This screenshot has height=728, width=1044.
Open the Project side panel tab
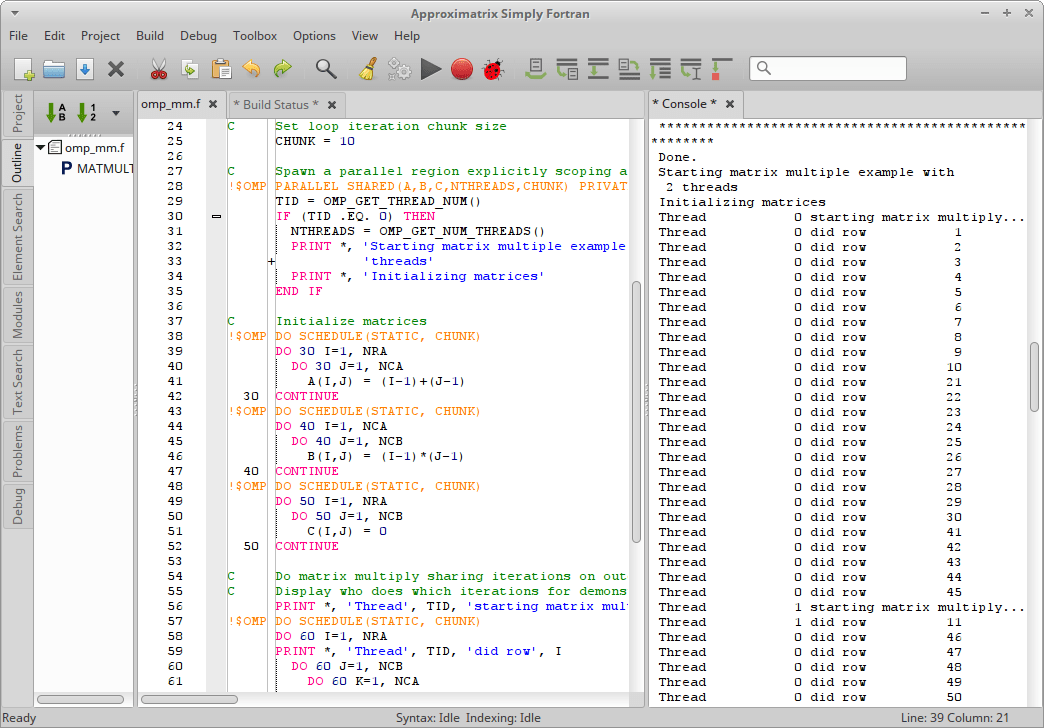[x=17, y=113]
